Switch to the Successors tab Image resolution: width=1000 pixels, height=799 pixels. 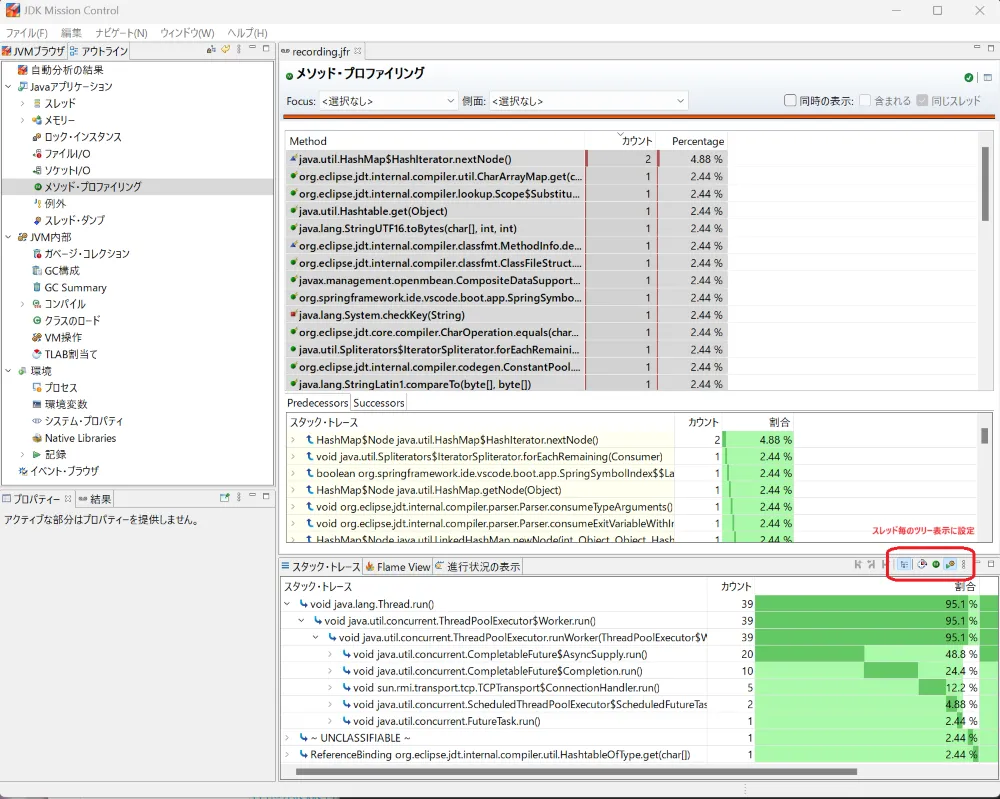click(379, 403)
